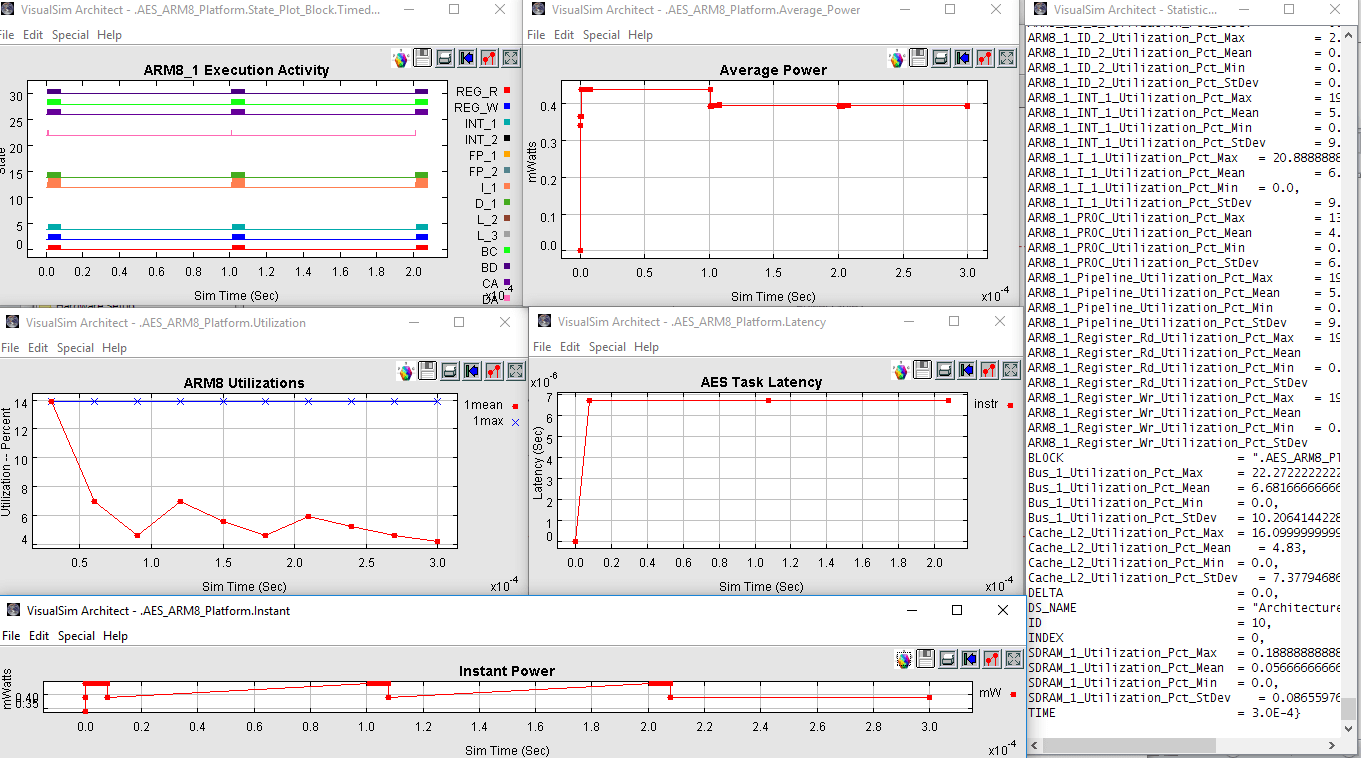Click the red plot format icon in the AES Task Latency window
This screenshot has height=758, width=1361.
(x=989, y=370)
